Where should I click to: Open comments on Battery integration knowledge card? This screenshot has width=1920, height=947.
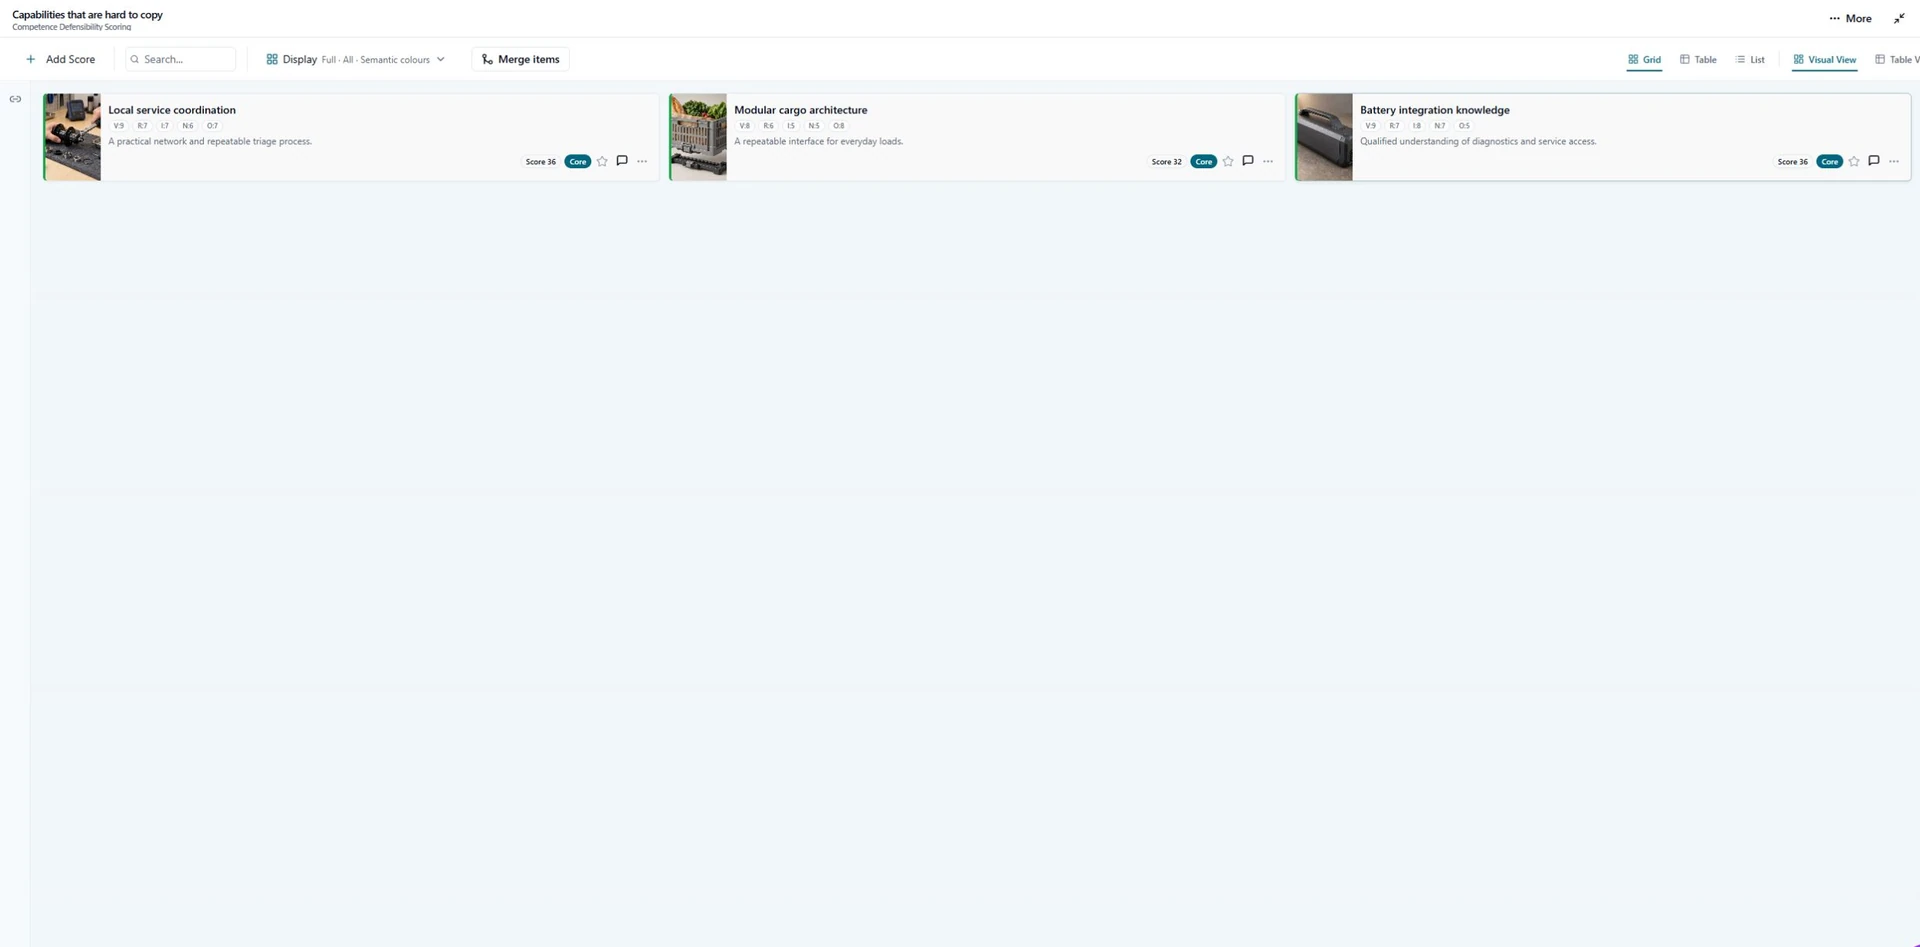click(1874, 161)
